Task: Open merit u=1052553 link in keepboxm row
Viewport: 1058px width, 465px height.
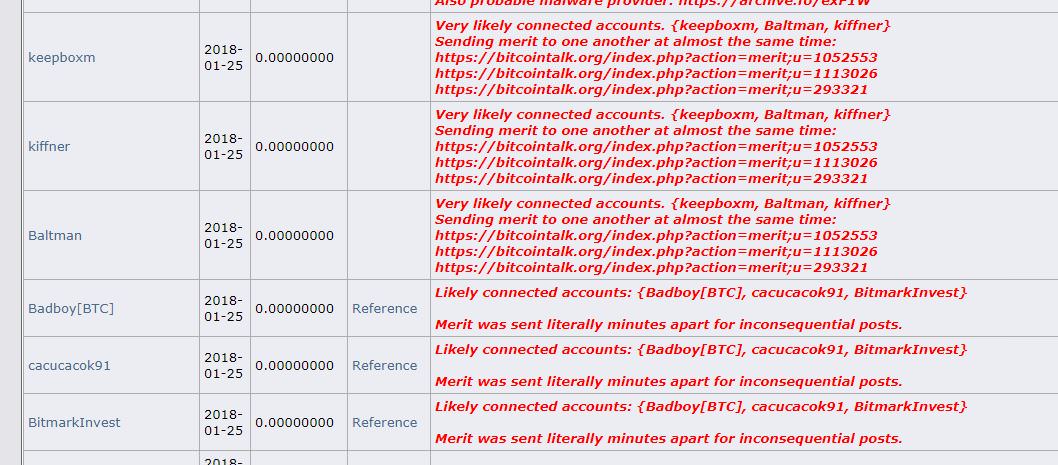Action: (x=656, y=57)
